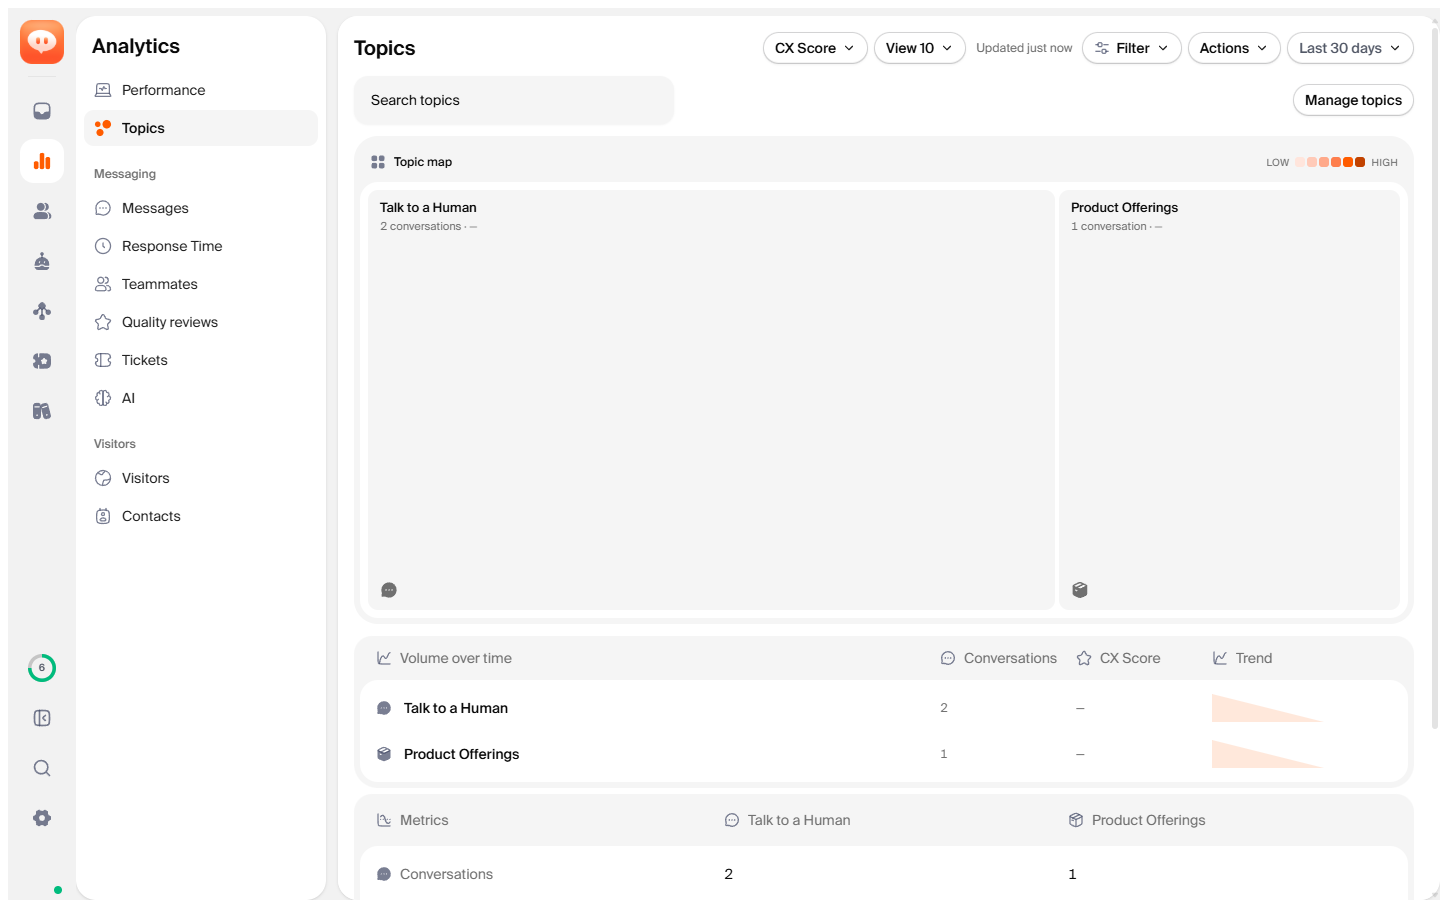The image size is (1440, 900).
Task: Select Topics in Analytics menu
Action: click(x=201, y=128)
